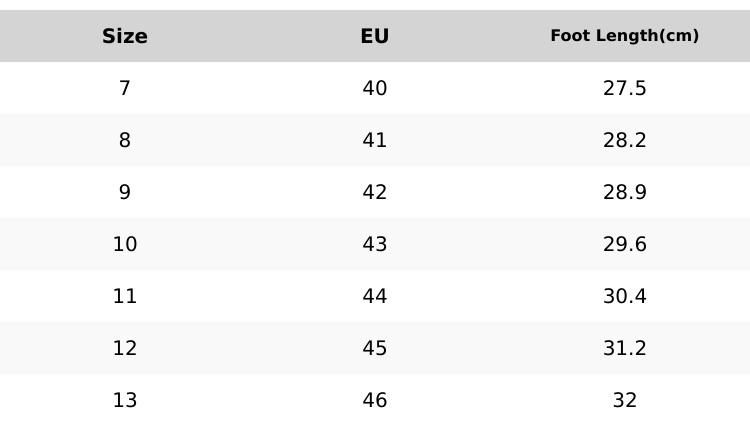The width and height of the screenshot is (750, 426).
Task: Select the EU 40 cell
Action: click(x=374, y=88)
